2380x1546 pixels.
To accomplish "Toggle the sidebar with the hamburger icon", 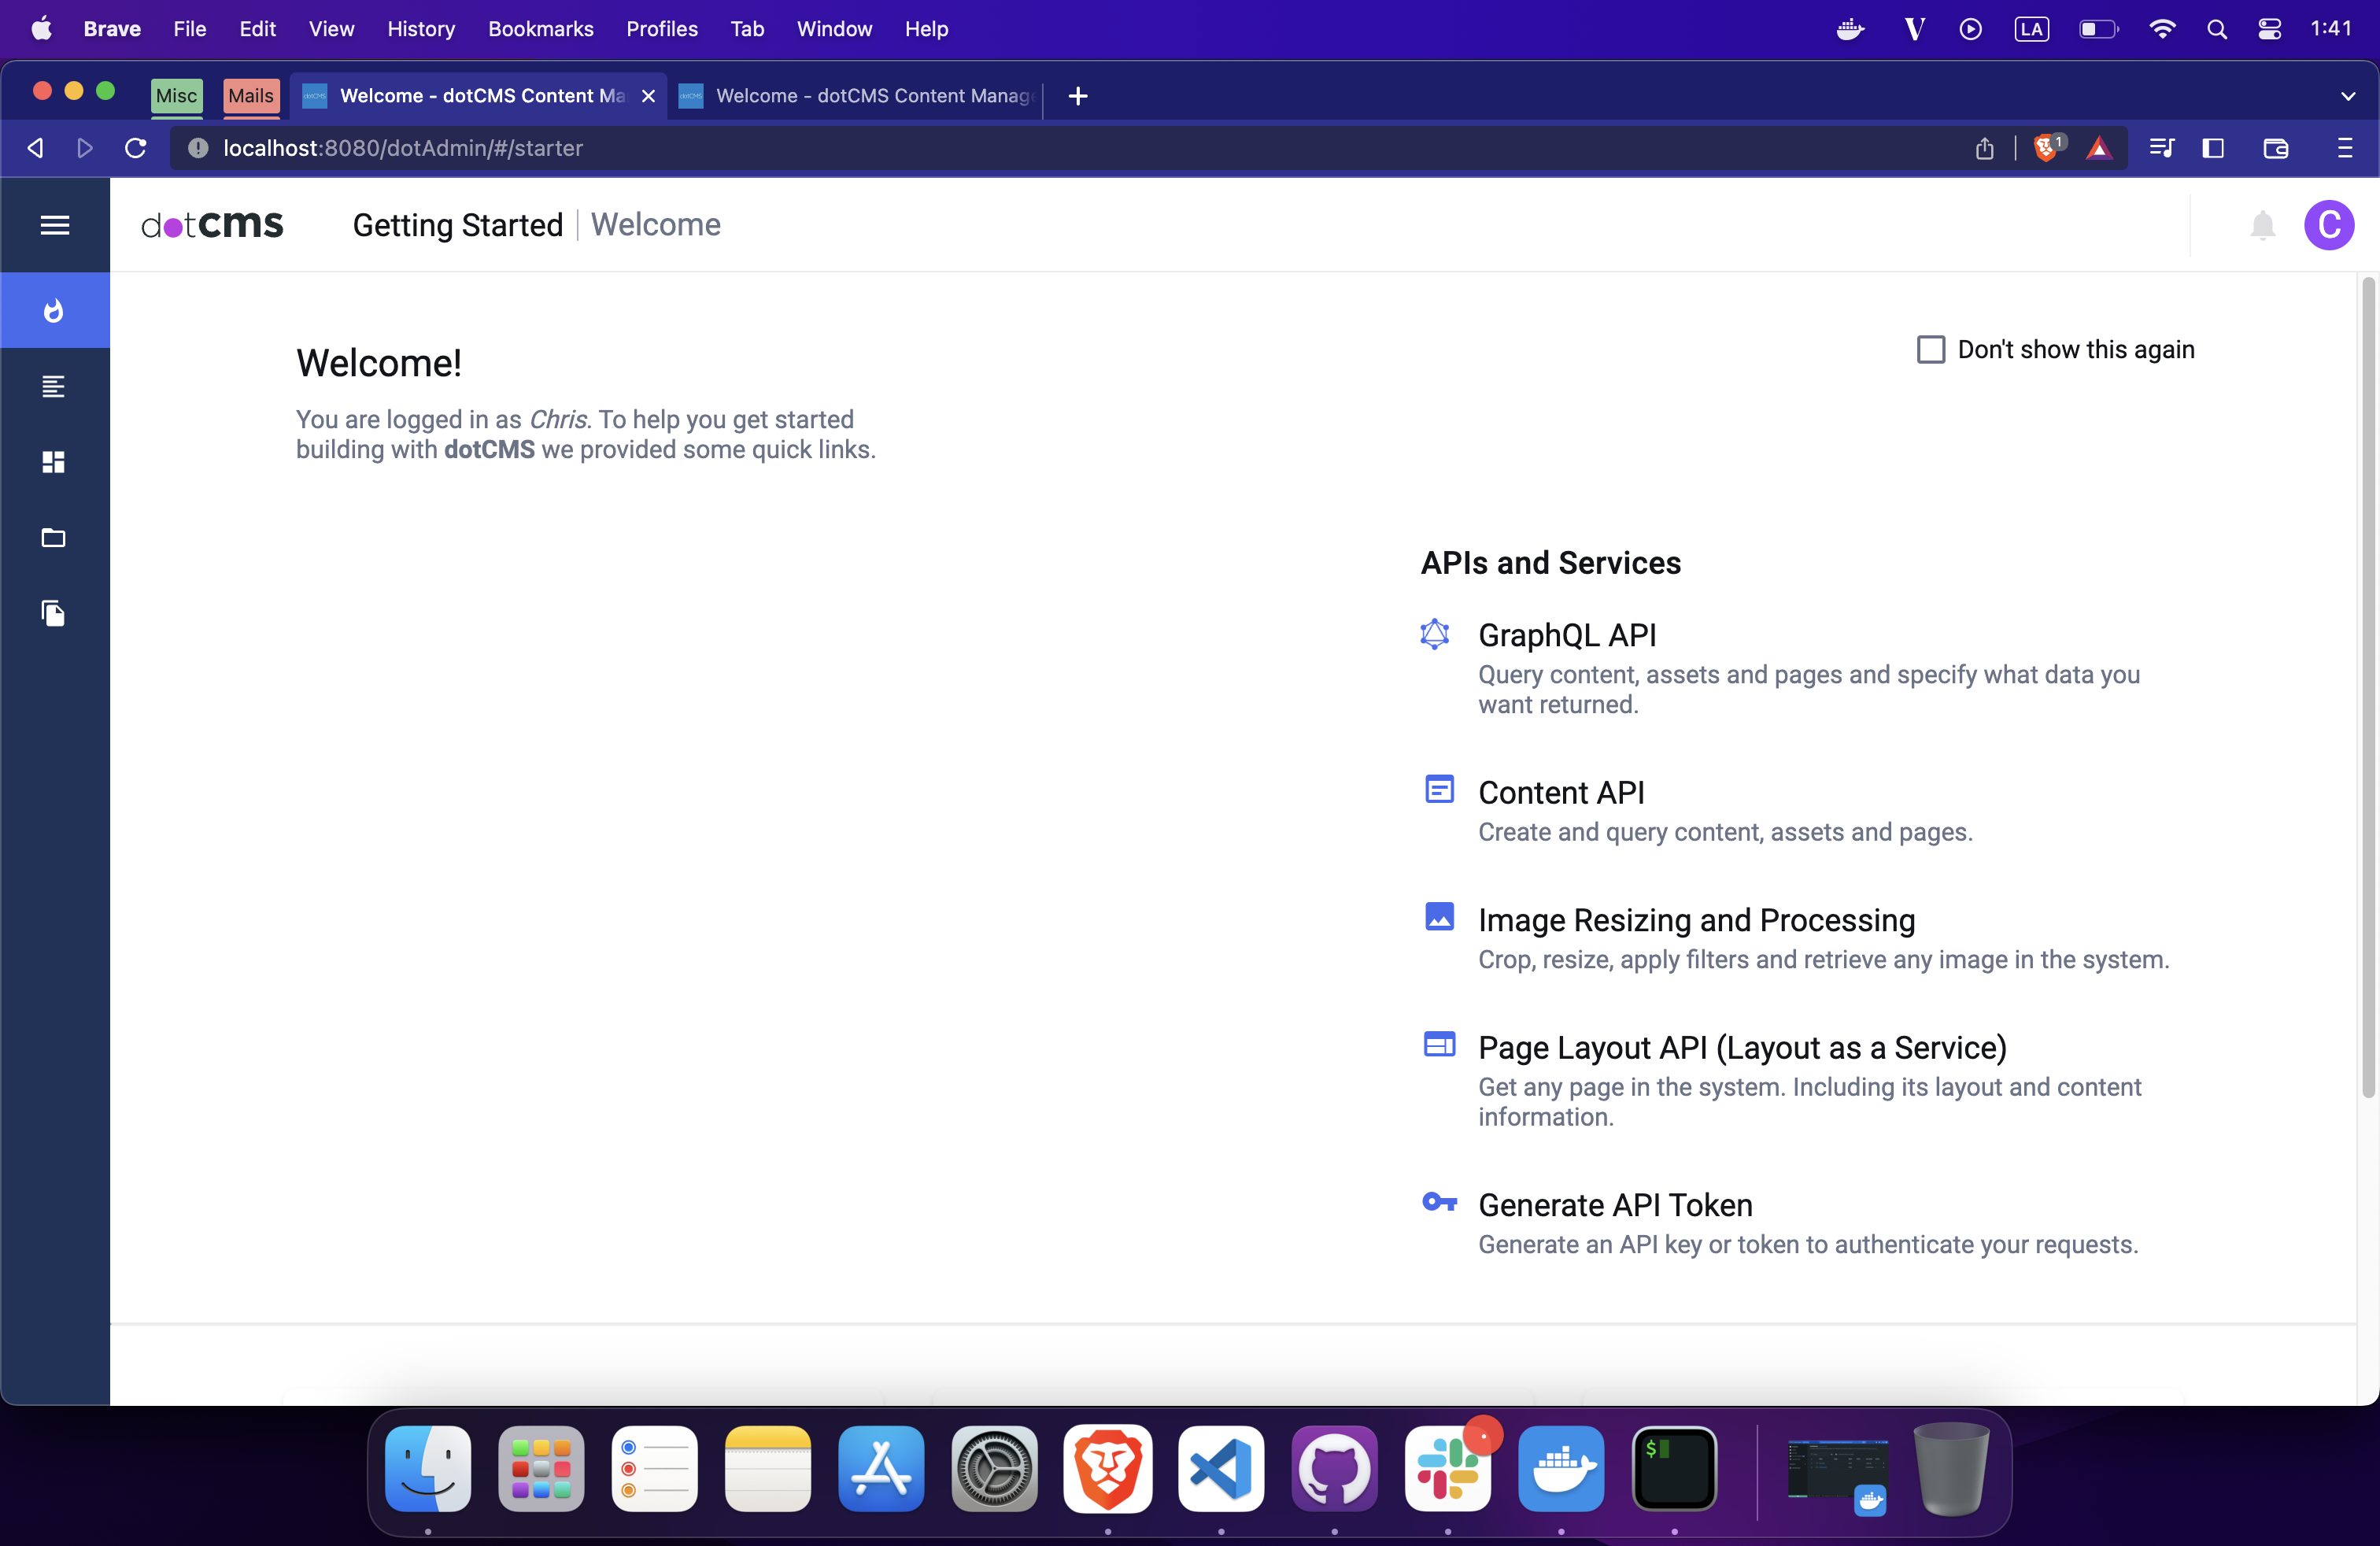I will click(x=54, y=224).
